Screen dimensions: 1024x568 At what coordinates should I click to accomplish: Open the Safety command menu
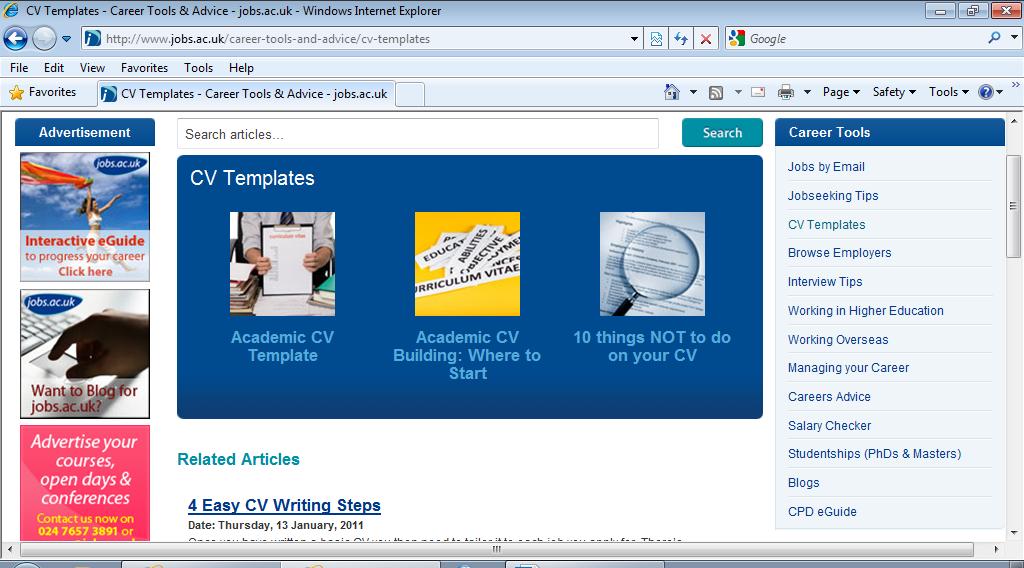point(894,92)
